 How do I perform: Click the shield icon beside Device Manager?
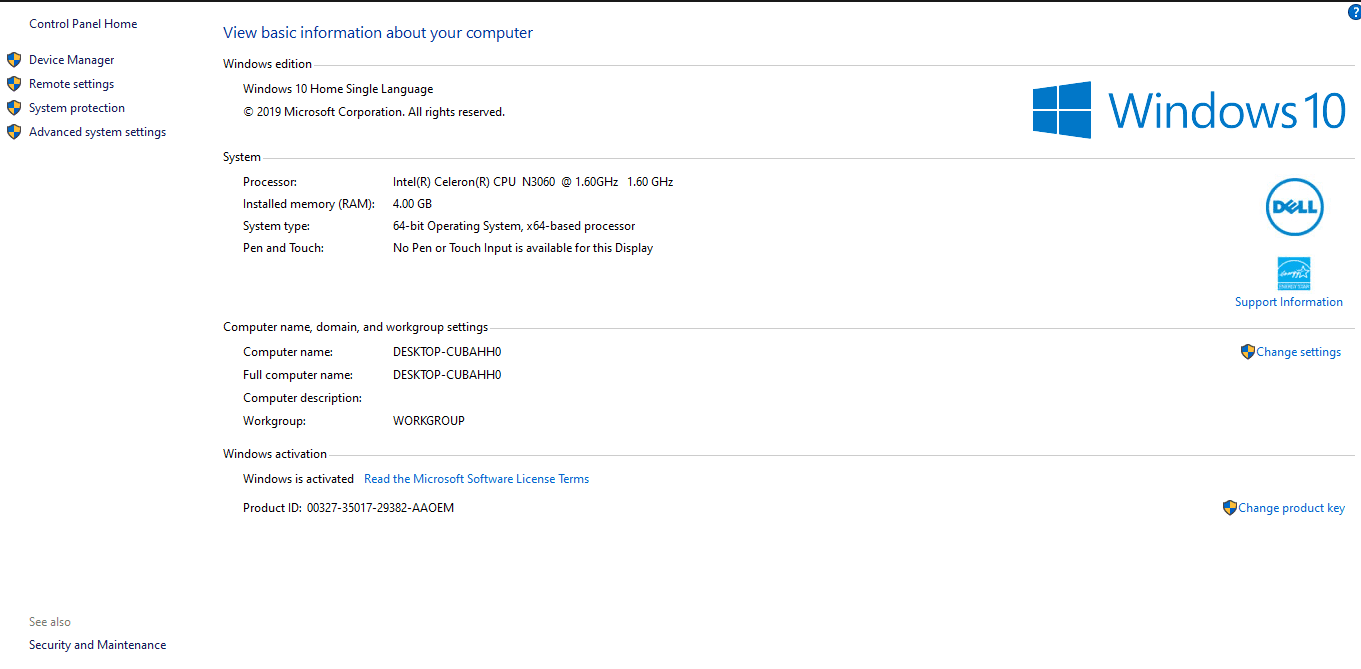click(x=14, y=60)
